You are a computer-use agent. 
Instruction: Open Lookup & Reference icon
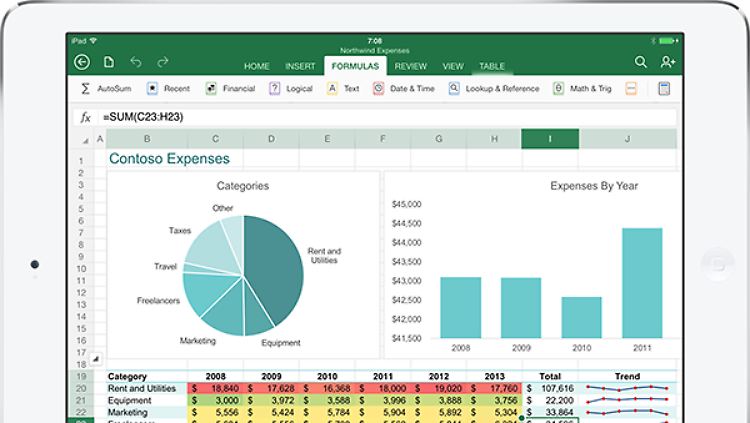click(x=454, y=89)
